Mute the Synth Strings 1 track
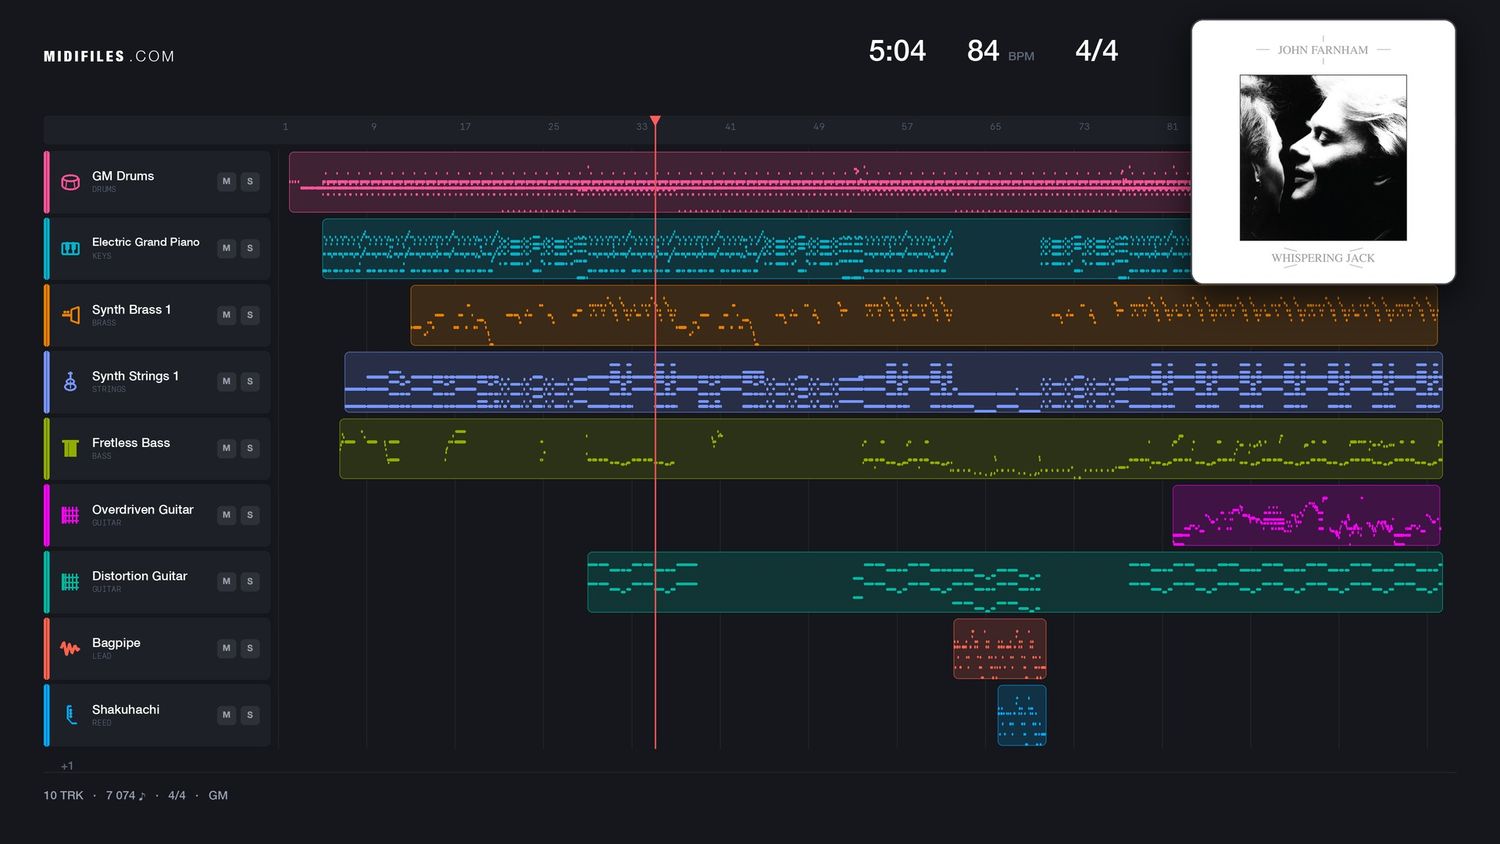Image resolution: width=1500 pixels, height=844 pixels. pos(227,382)
